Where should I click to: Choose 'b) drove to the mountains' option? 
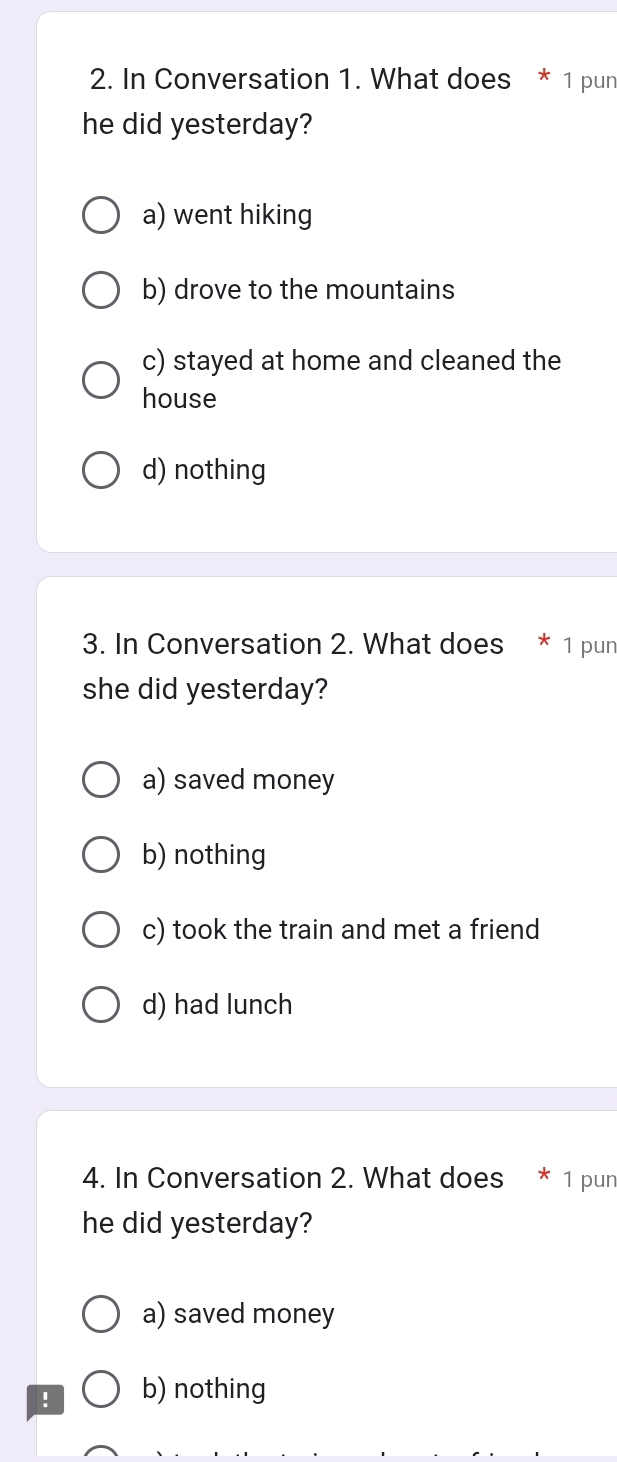(x=100, y=290)
